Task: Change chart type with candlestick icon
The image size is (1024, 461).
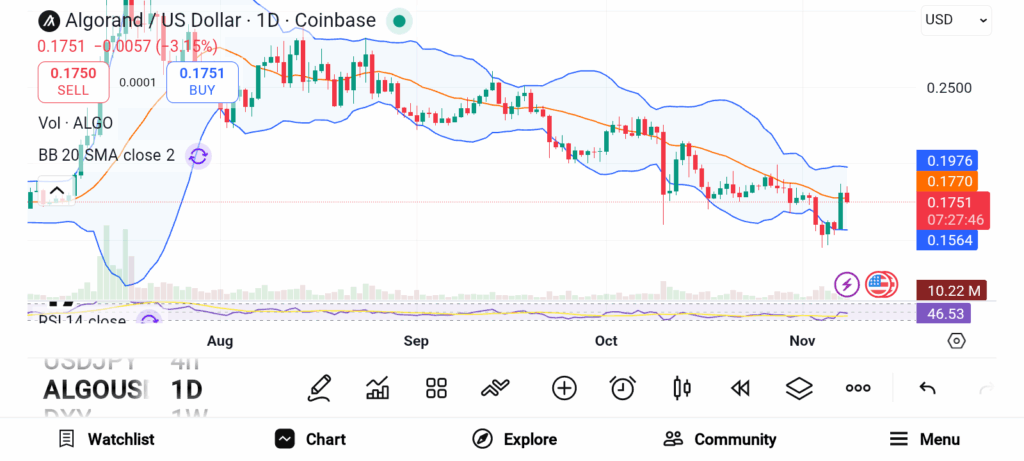Action: (682, 388)
